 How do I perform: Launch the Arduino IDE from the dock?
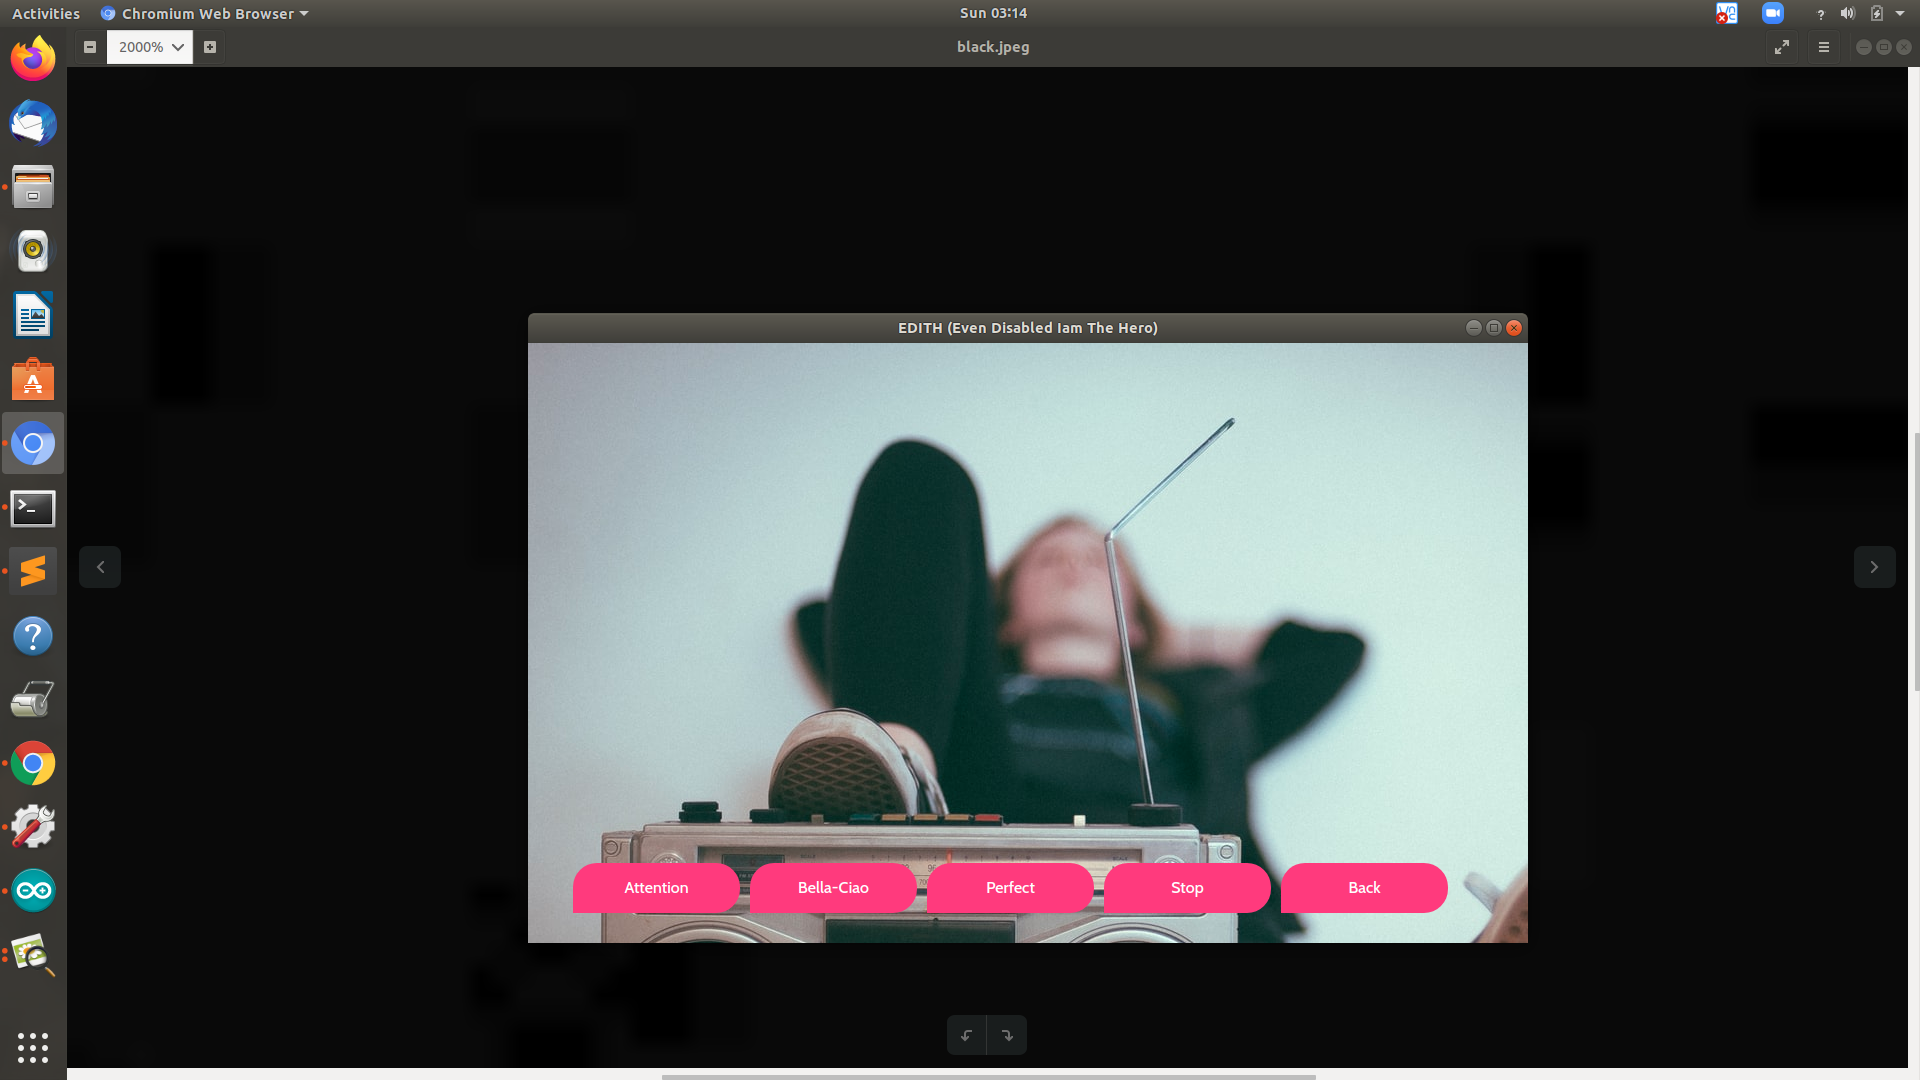click(33, 890)
